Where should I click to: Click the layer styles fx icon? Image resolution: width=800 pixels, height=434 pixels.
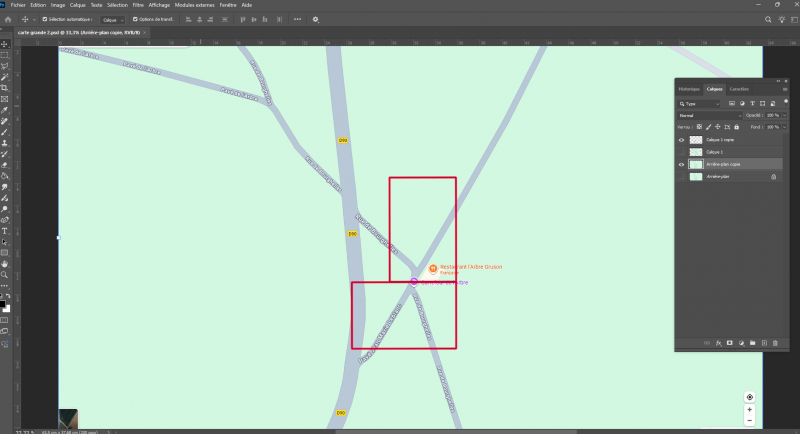click(x=719, y=343)
